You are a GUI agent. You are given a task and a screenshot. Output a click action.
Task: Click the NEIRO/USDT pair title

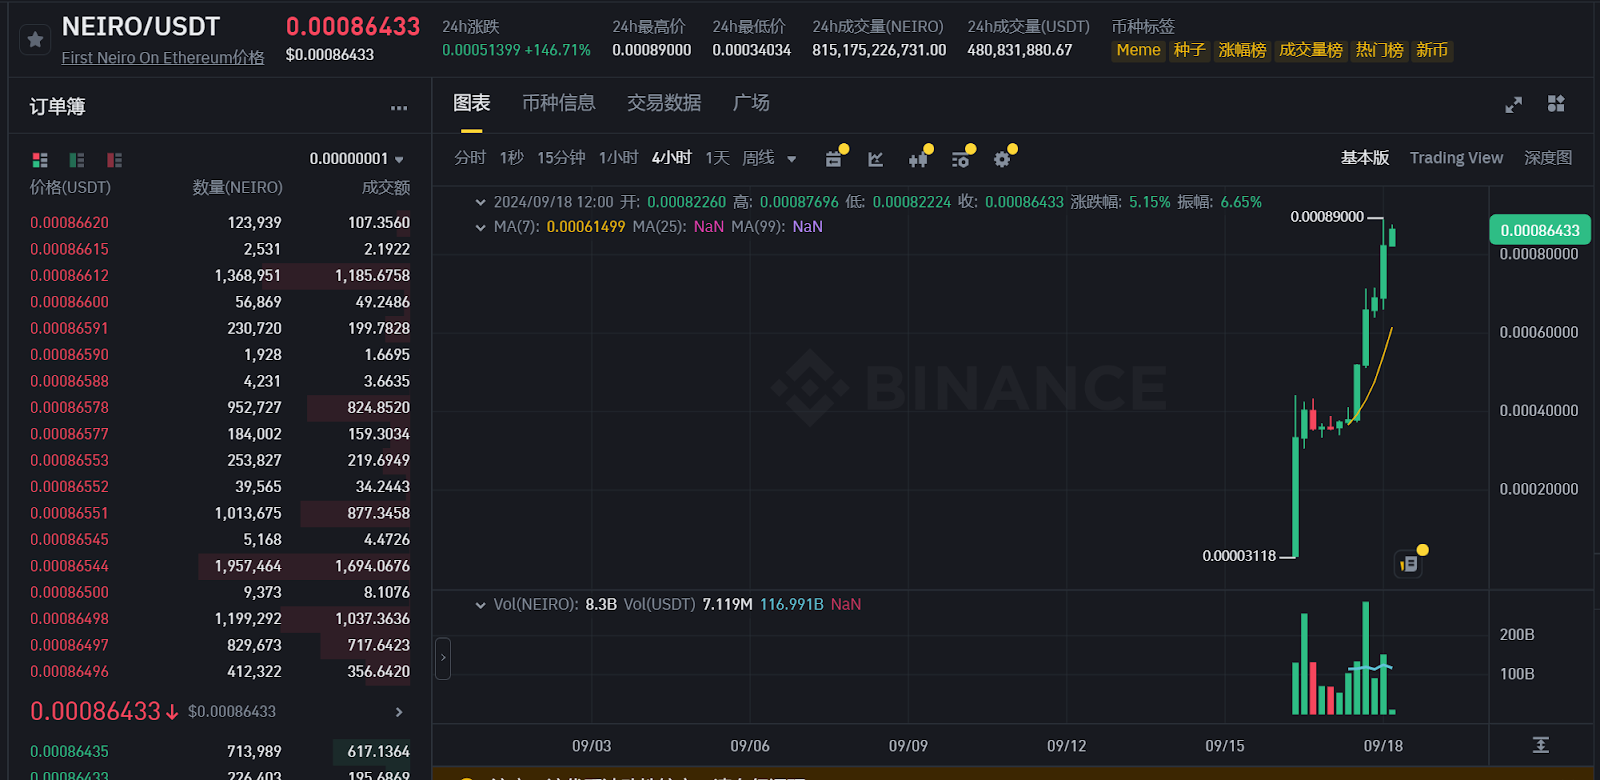tap(141, 27)
